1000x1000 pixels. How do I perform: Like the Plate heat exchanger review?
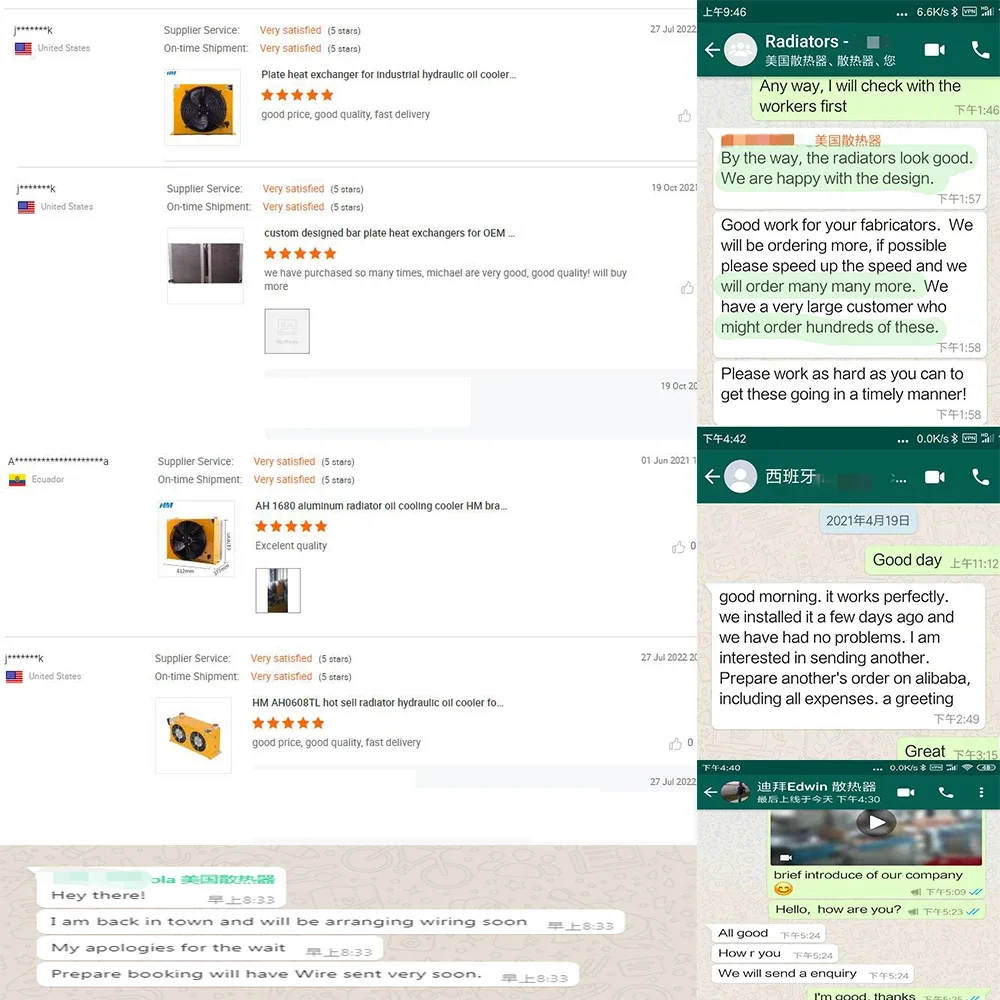click(684, 116)
